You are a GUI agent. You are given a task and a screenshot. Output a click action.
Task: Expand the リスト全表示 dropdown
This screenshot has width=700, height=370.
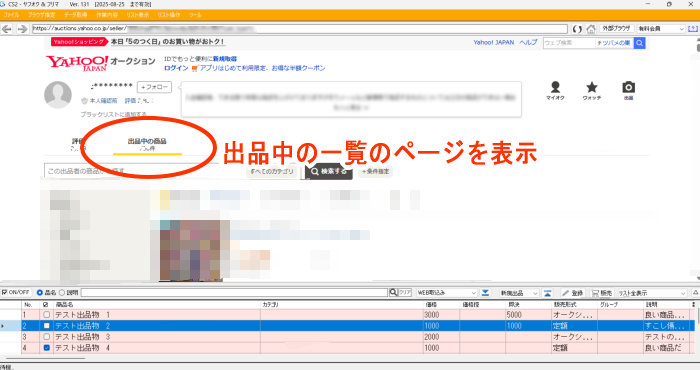click(x=683, y=293)
